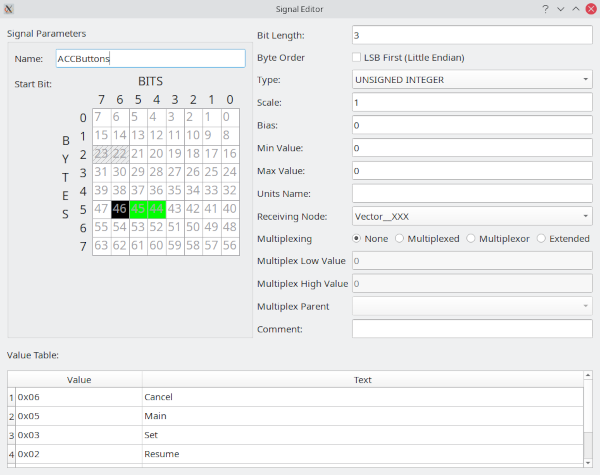Open the Multiplex Parent dropdown
The height and width of the screenshot is (475, 600).
(x=472, y=306)
